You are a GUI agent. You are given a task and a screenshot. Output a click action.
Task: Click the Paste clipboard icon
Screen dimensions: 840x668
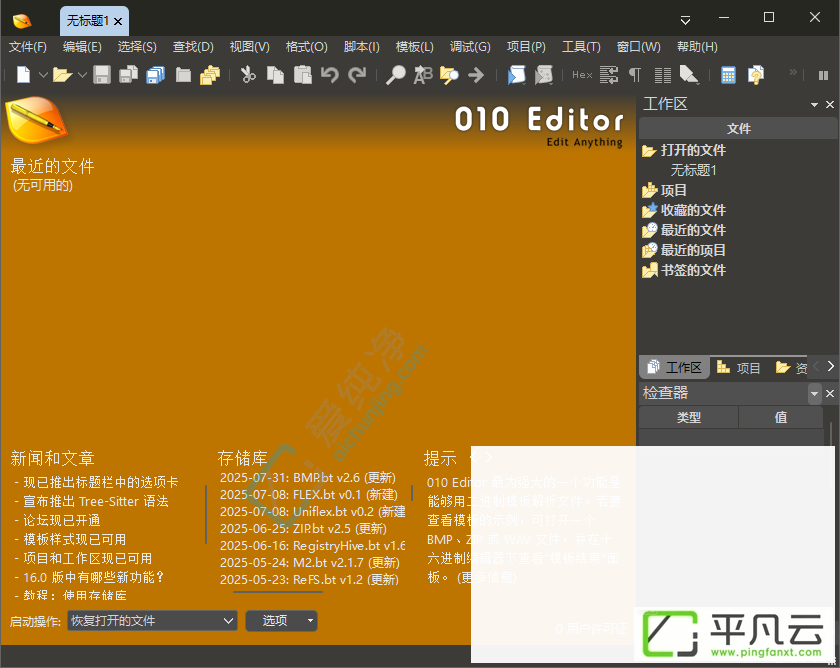[303, 75]
